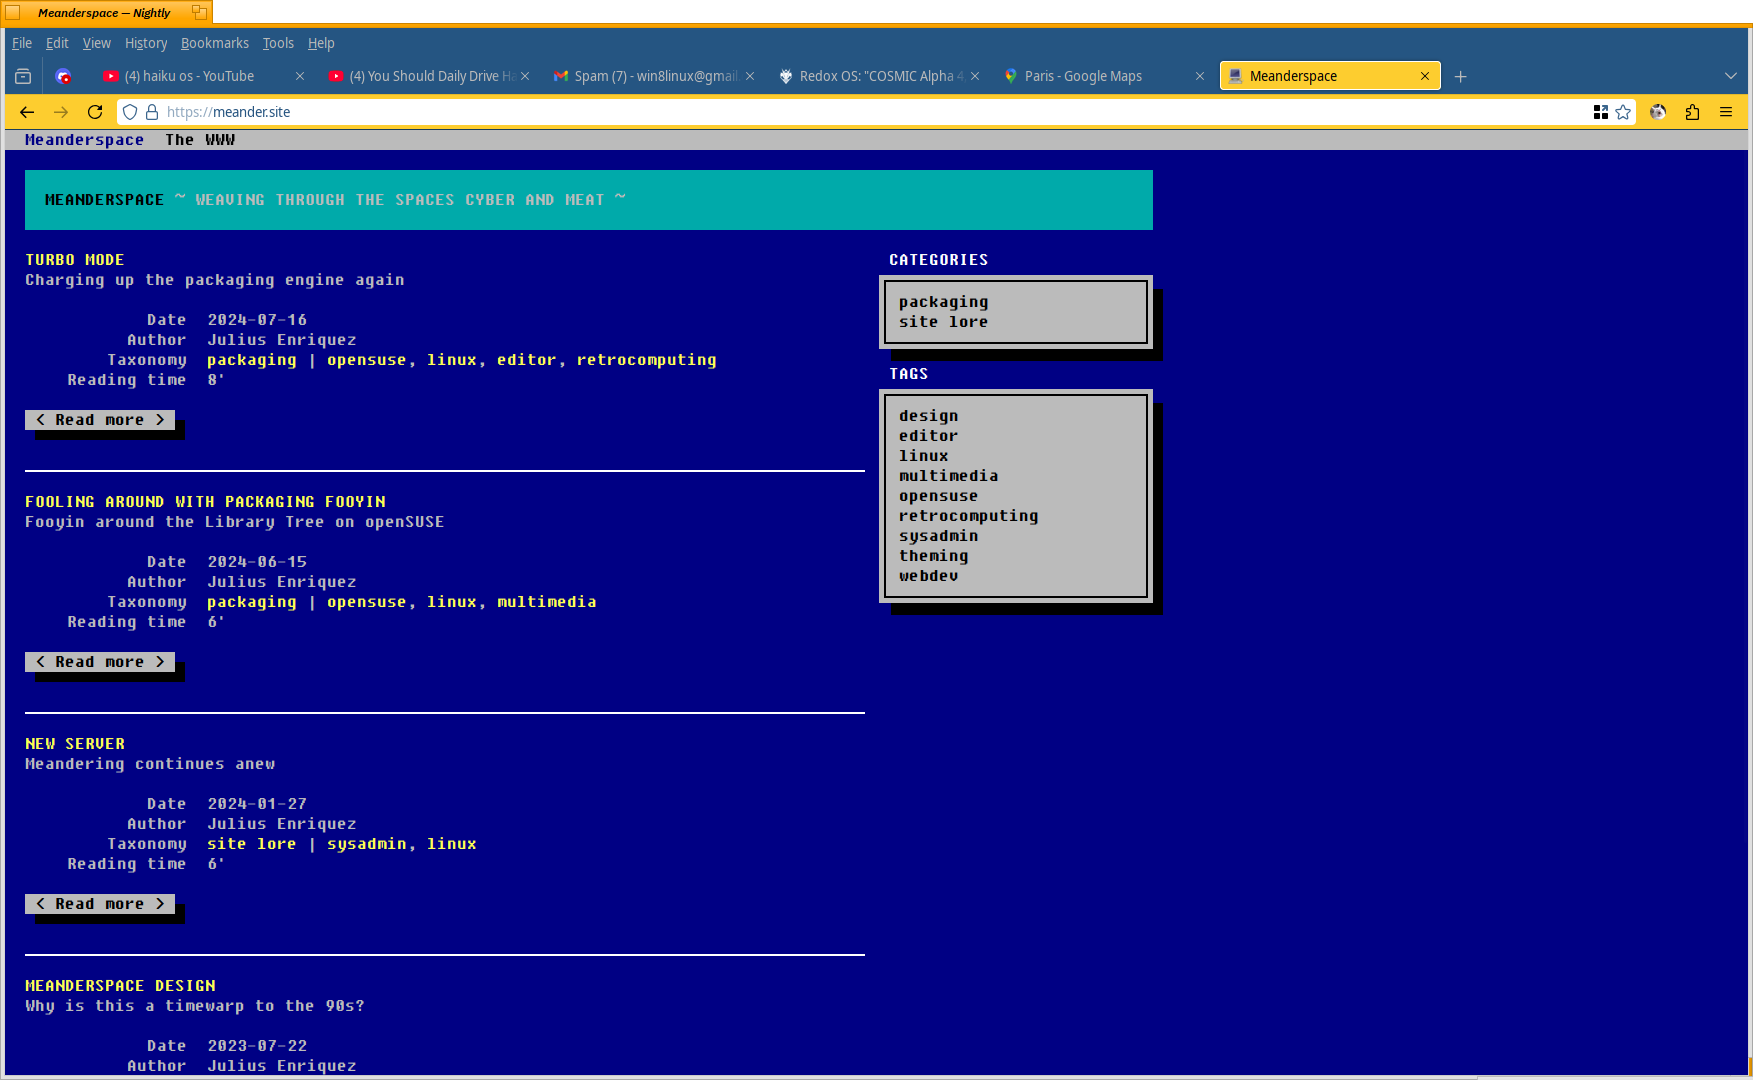Open the Firefox application menu (hamburger icon)
The width and height of the screenshot is (1753, 1080).
(x=1727, y=112)
